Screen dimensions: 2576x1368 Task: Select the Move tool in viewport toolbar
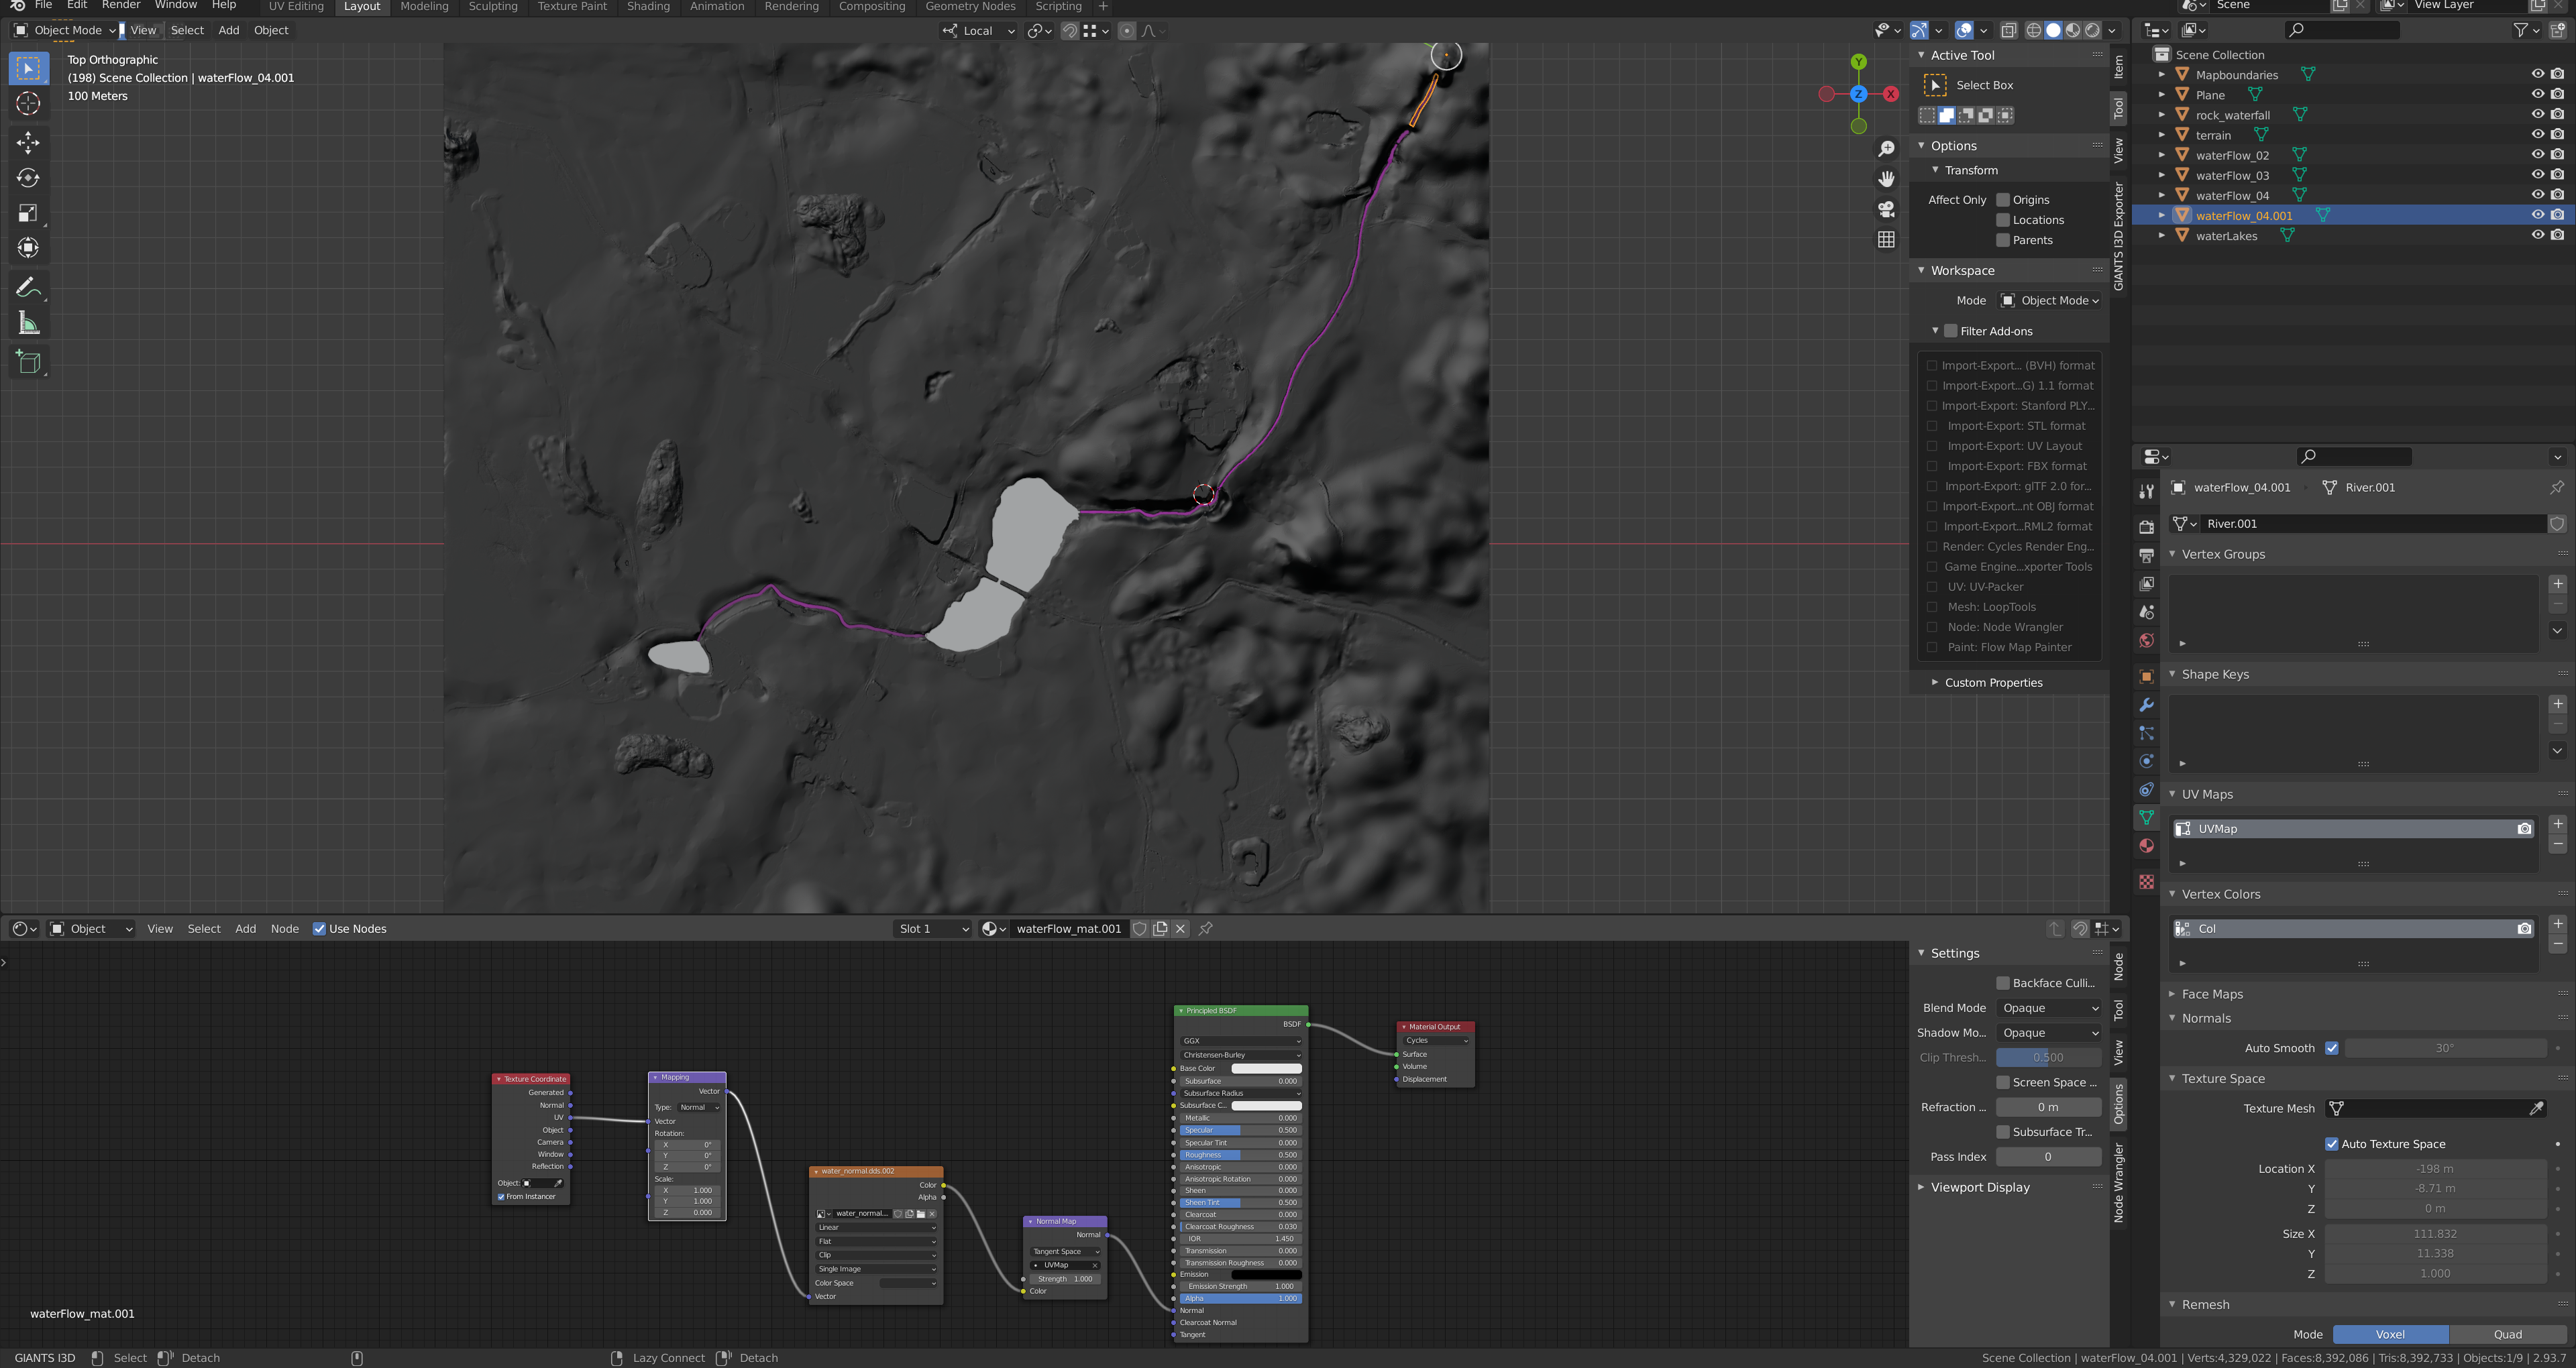point(28,143)
